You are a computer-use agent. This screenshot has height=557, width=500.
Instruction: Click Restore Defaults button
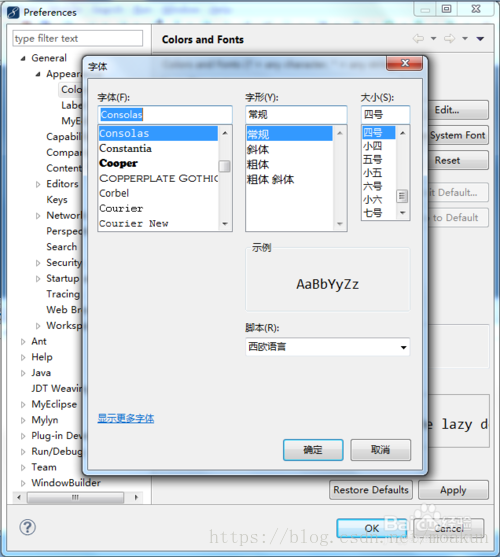click(x=371, y=490)
